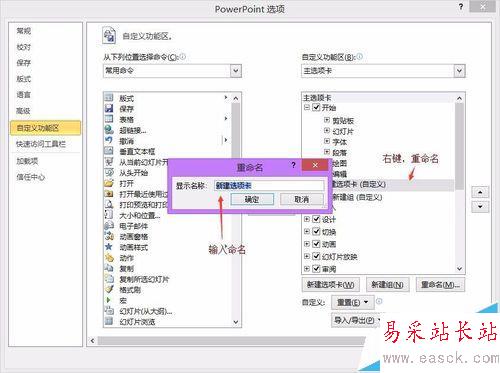
Task: Click the 打印预览和打印 icon
Action: (x=109, y=204)
